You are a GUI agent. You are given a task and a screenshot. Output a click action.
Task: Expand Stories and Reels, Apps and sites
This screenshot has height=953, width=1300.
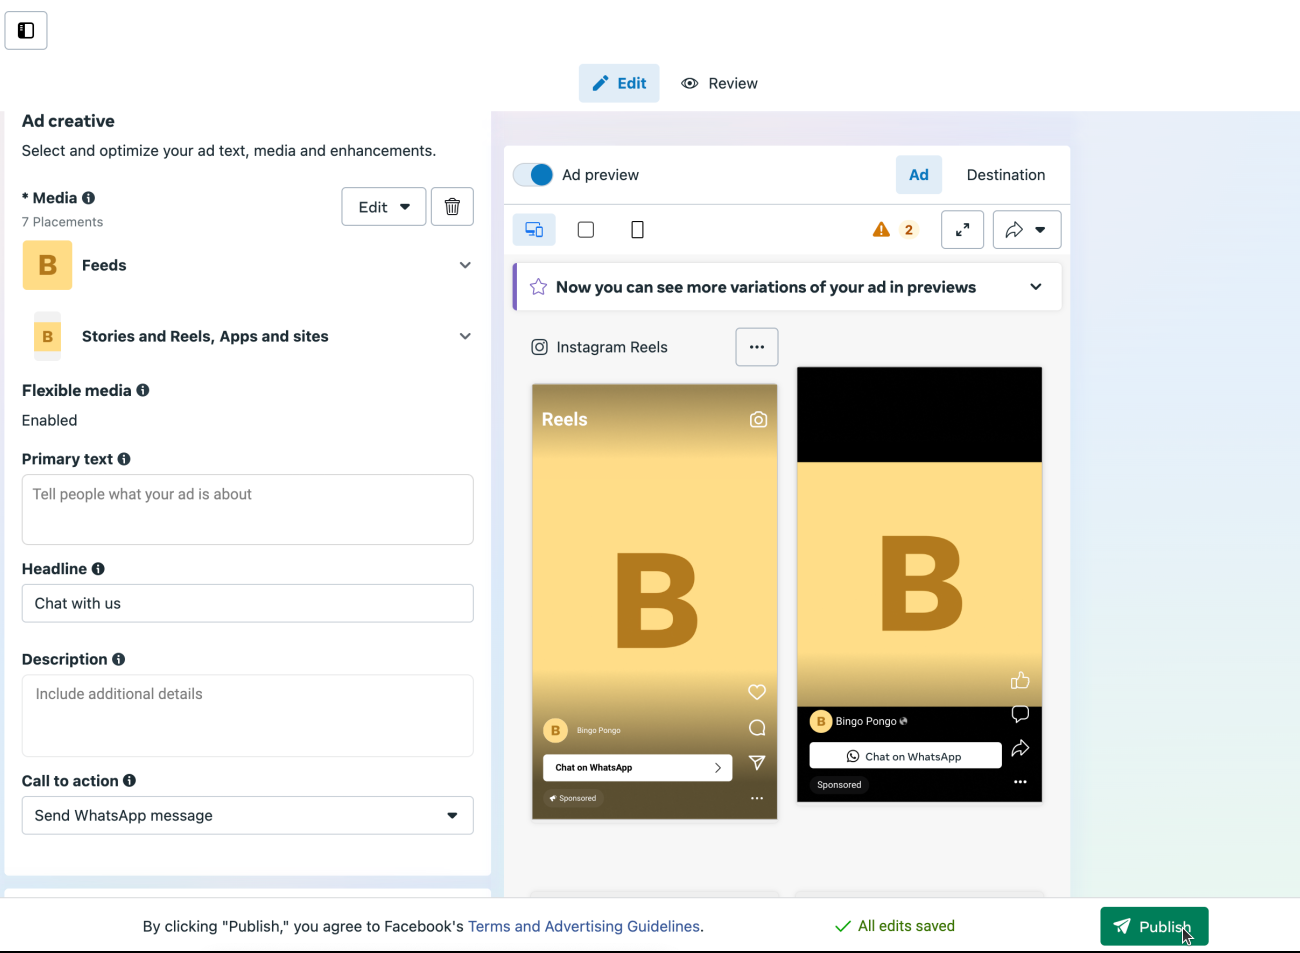(465, 336)
